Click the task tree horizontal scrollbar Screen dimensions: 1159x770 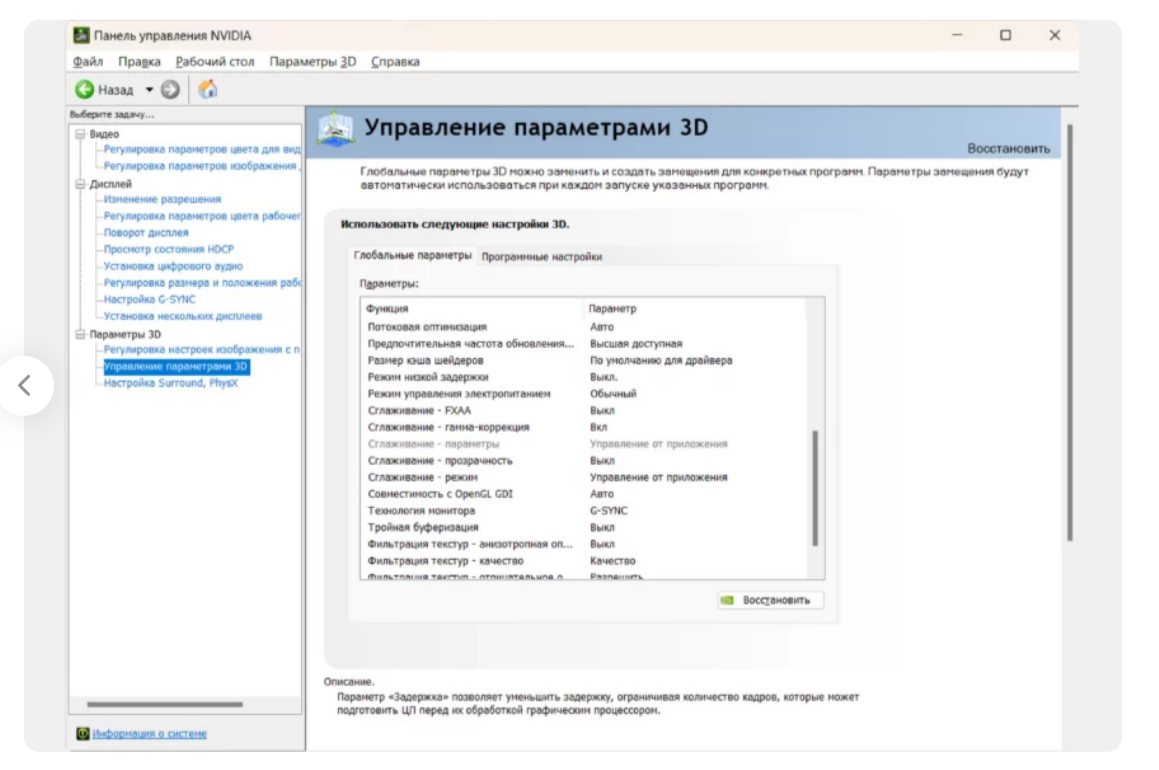[165, 704]
